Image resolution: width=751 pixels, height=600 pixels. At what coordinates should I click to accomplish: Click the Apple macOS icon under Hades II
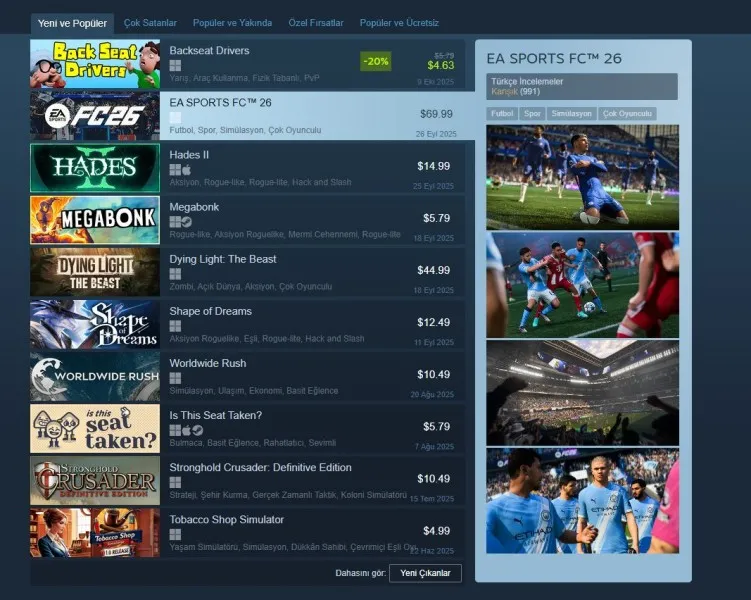tap(186, 170)
